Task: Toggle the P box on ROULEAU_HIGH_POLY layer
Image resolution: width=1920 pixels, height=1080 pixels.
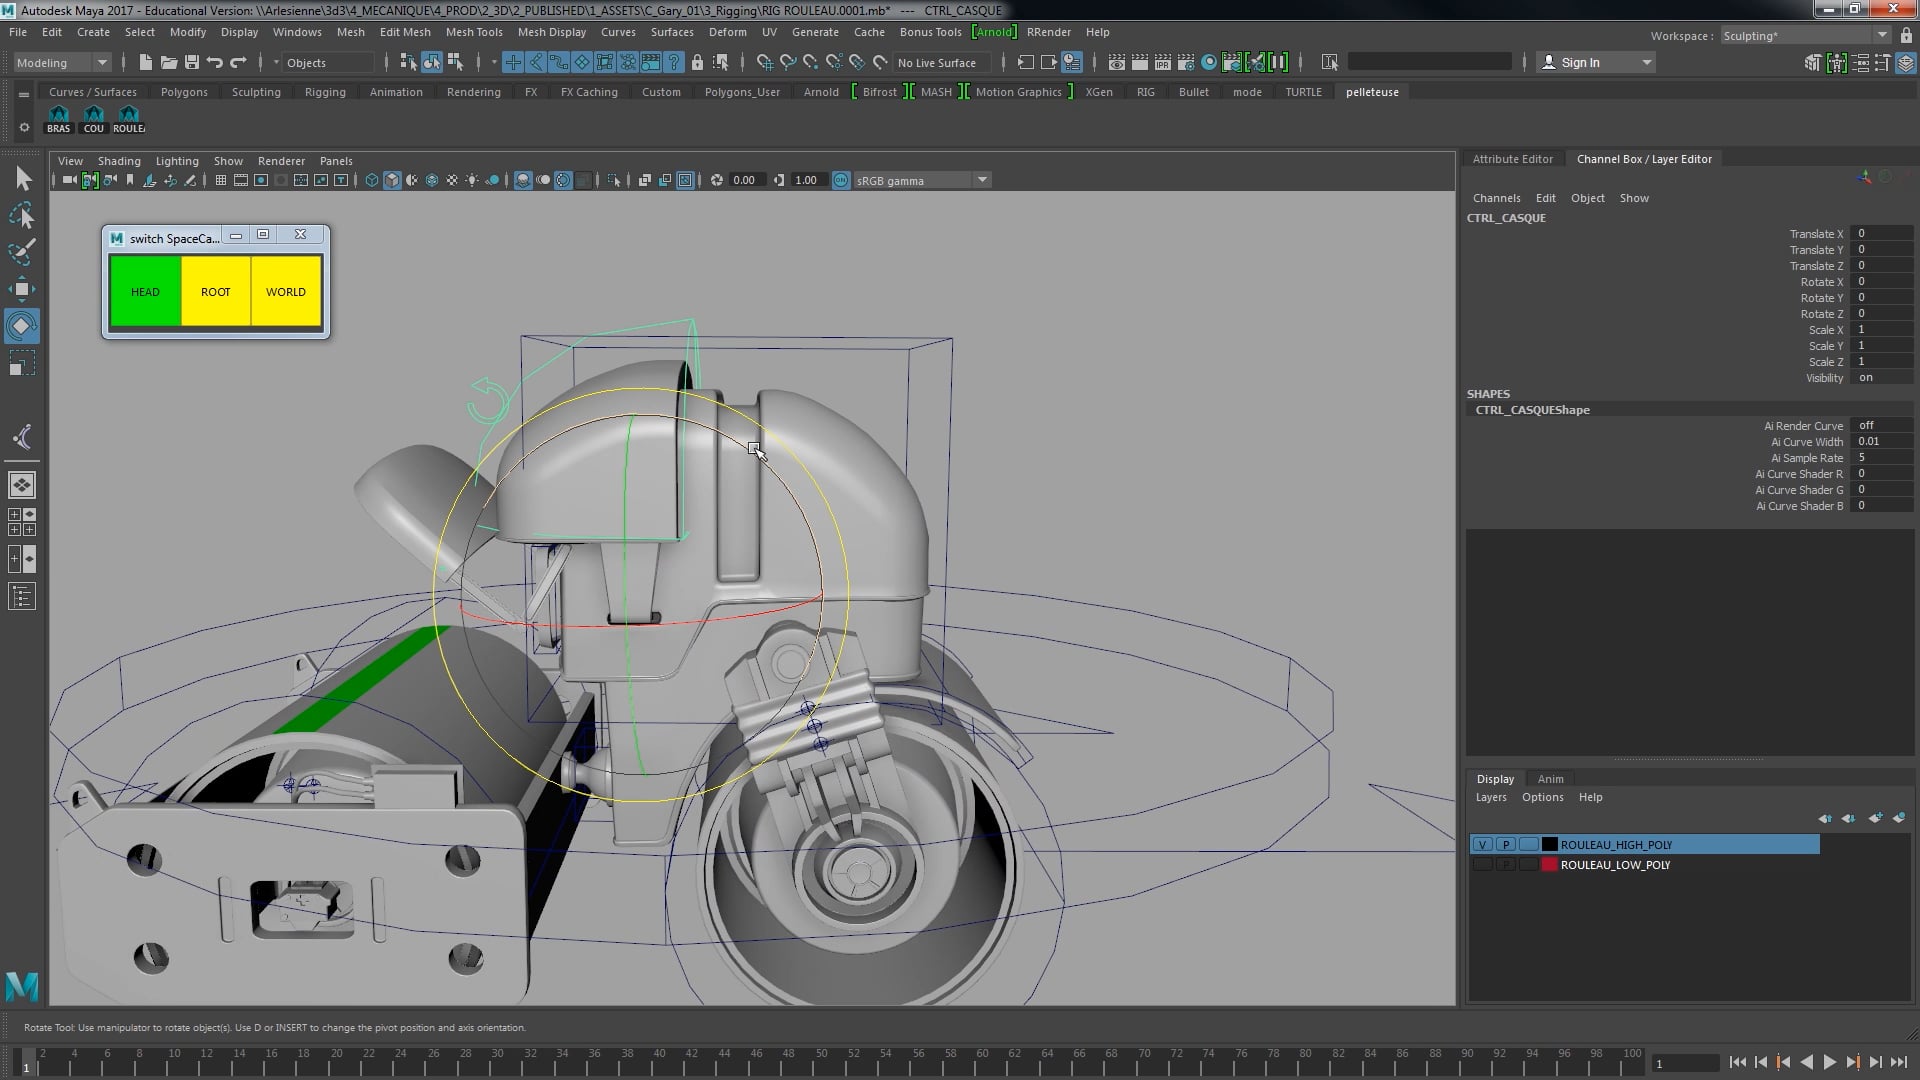Action: [1505, 845]
